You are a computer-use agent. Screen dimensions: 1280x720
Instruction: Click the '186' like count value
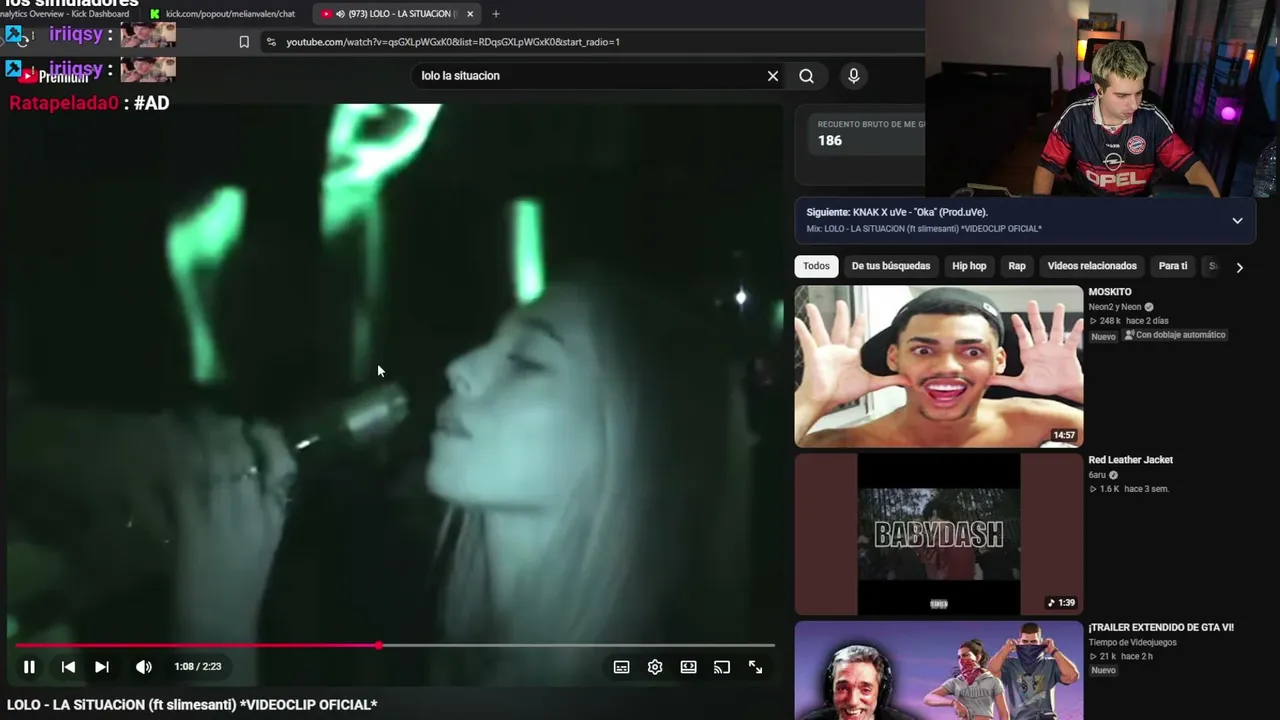click(830, 140)
